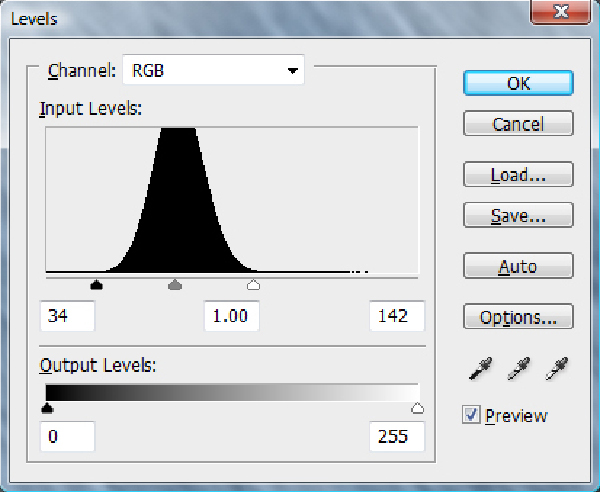Image resolution: width=600 pixels, height=492 pixels.
Task: Click the input highlight field showing 142
Action: point(397,316)
